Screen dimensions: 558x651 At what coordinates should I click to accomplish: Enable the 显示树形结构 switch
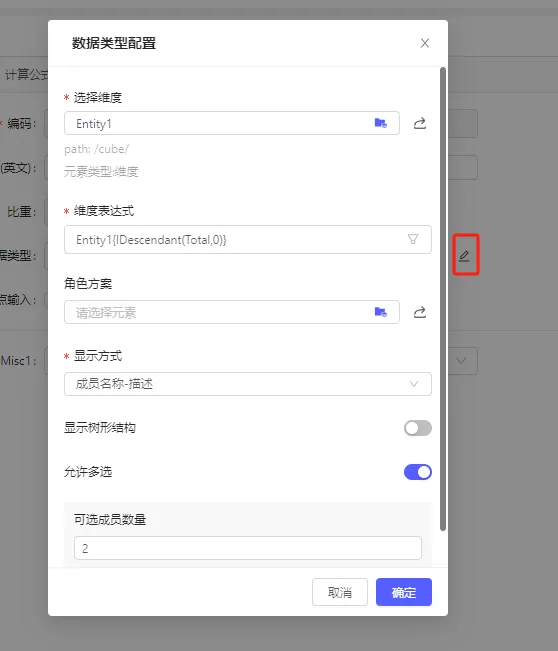pyautogui.click(x=418, y=428)
